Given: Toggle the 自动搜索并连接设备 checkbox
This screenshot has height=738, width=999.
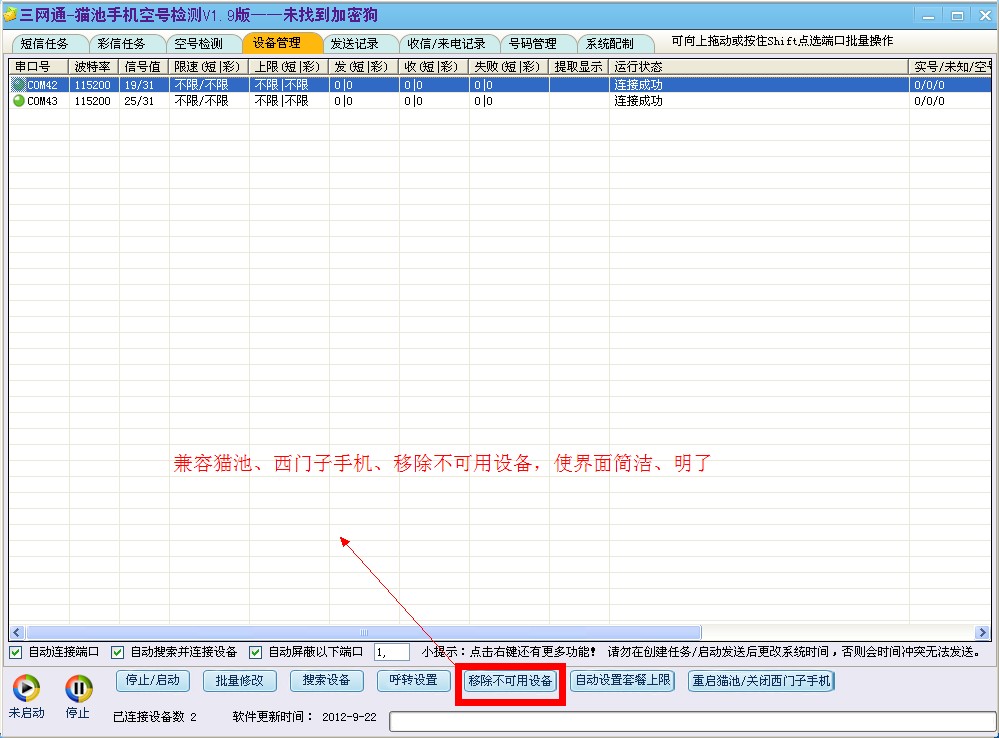Looking at the screenshot, I should click(x=117, y=652).
